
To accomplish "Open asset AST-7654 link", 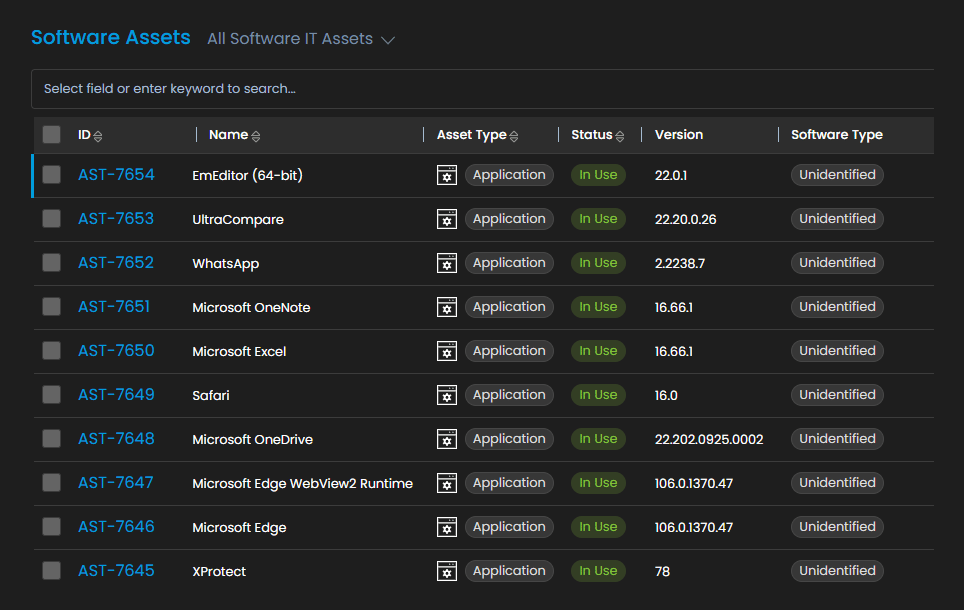I will [116, 175].
